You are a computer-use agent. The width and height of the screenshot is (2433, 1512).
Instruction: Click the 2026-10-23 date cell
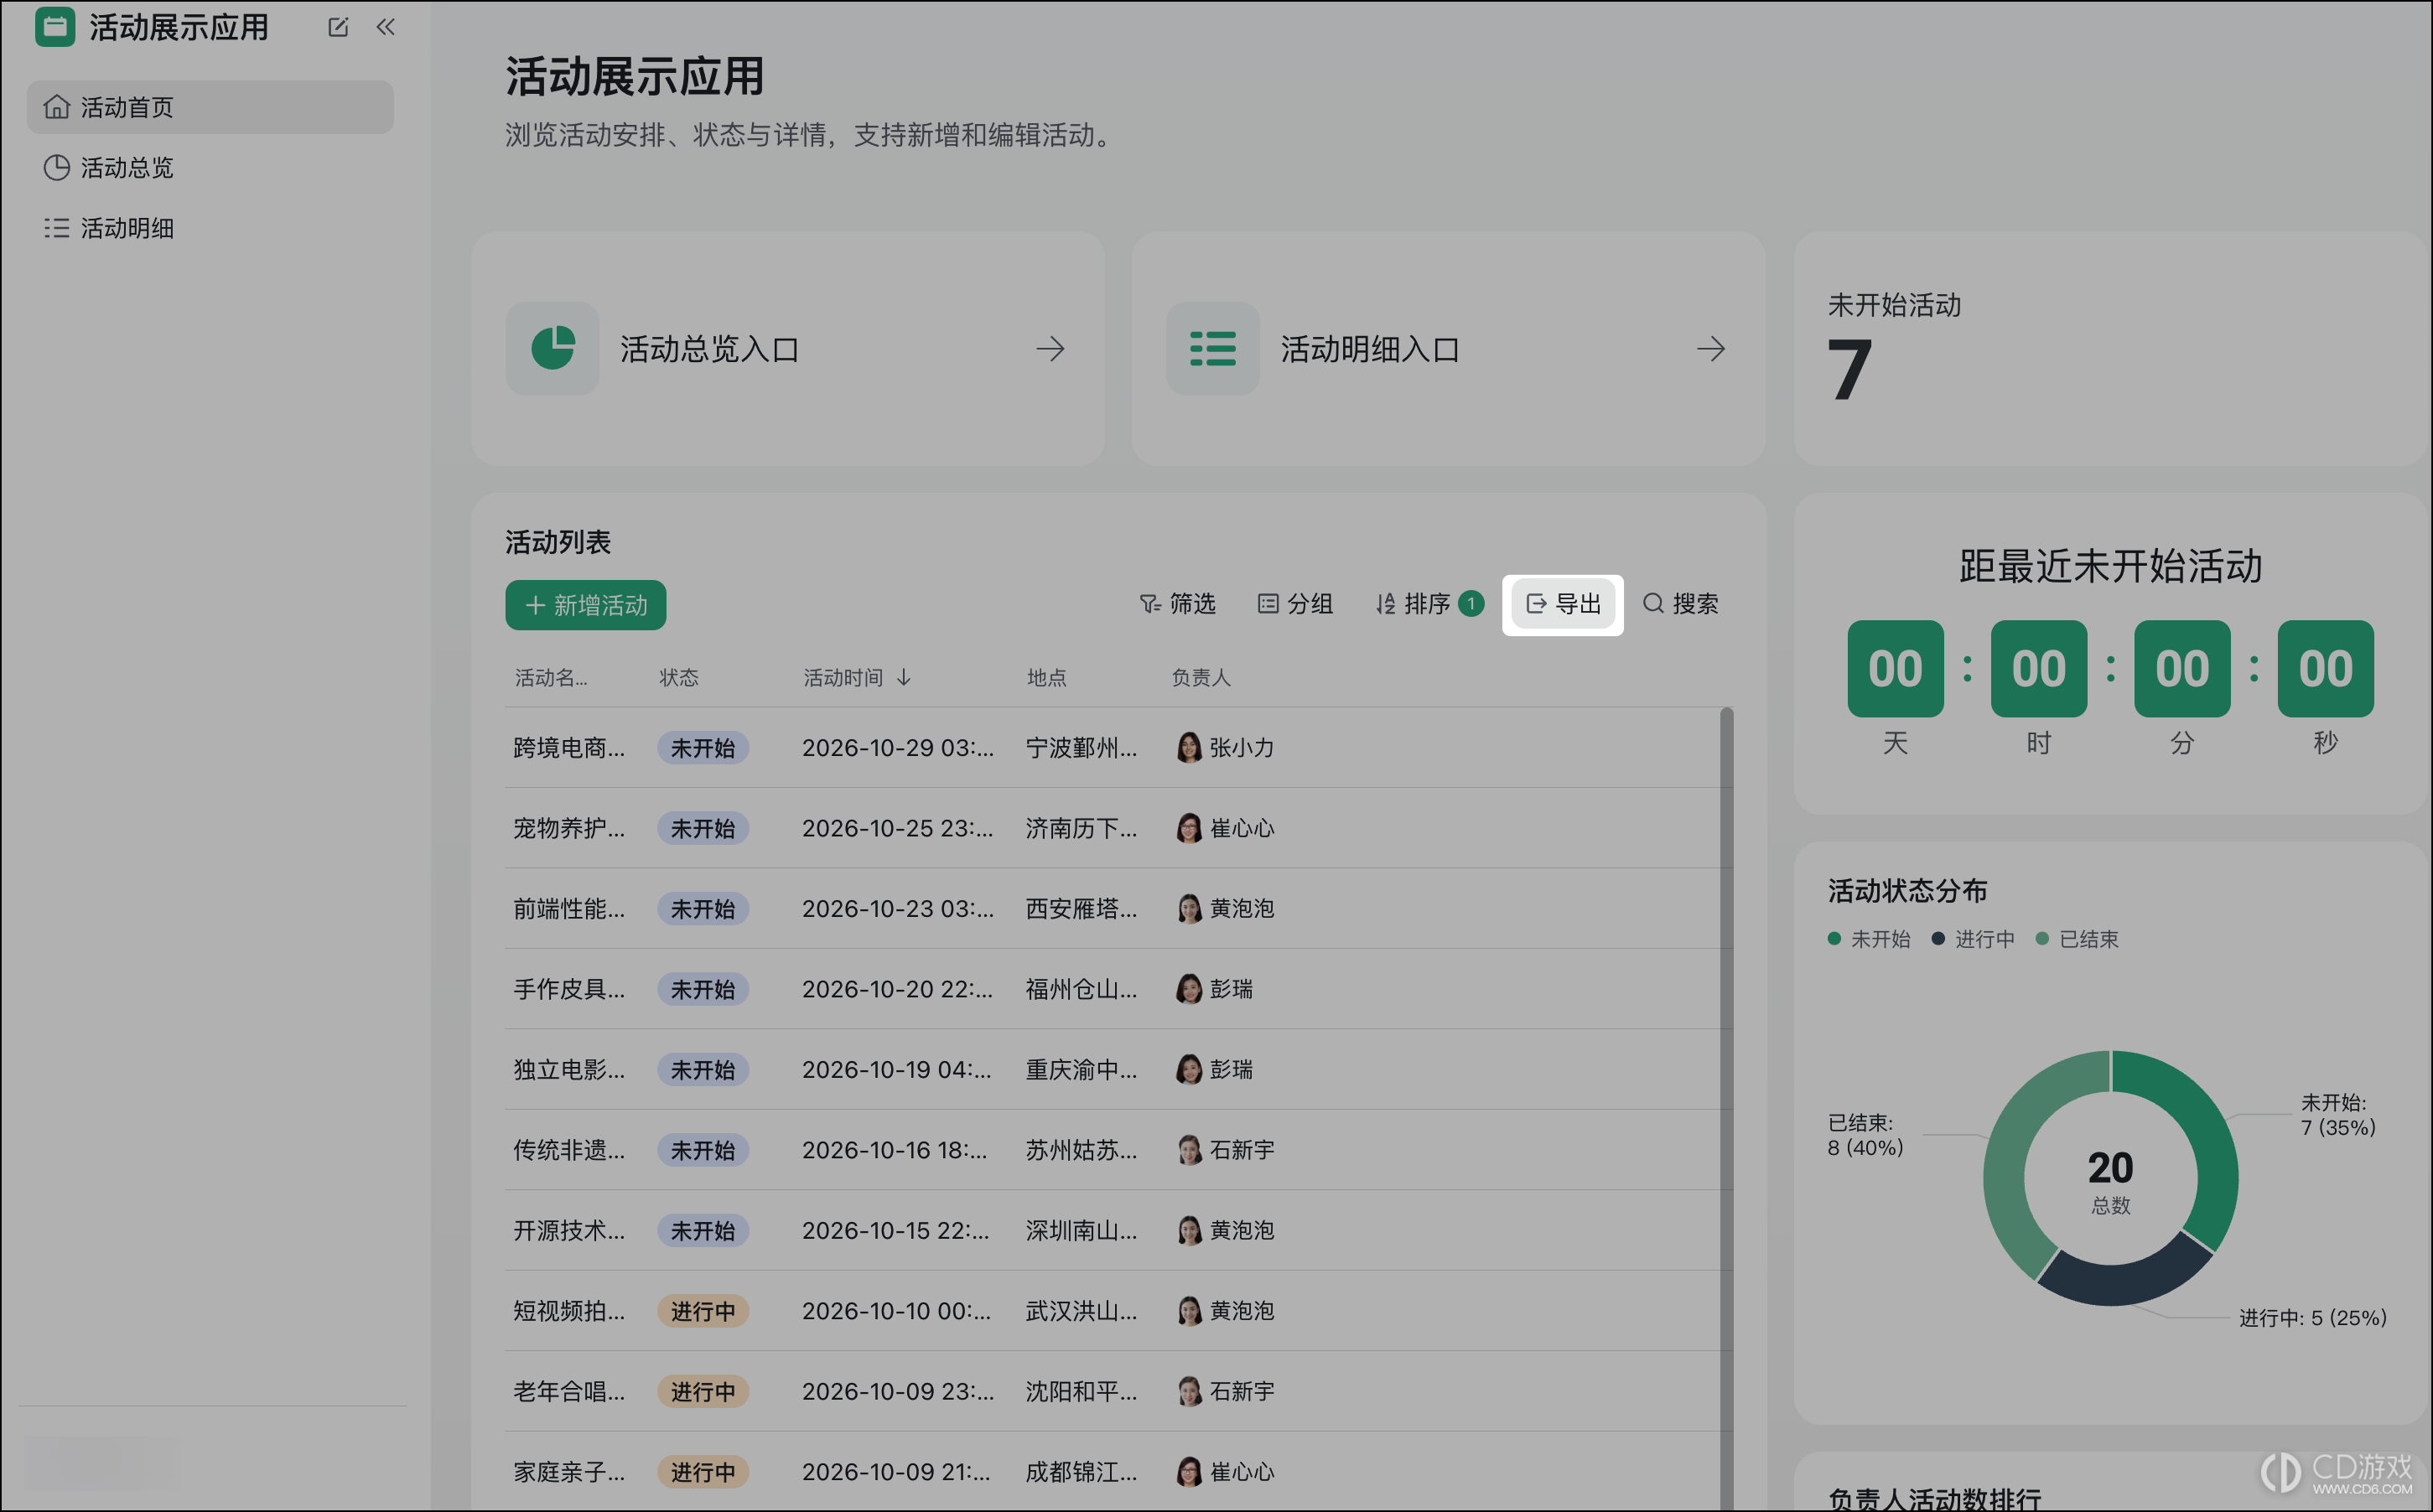point(898,909)
